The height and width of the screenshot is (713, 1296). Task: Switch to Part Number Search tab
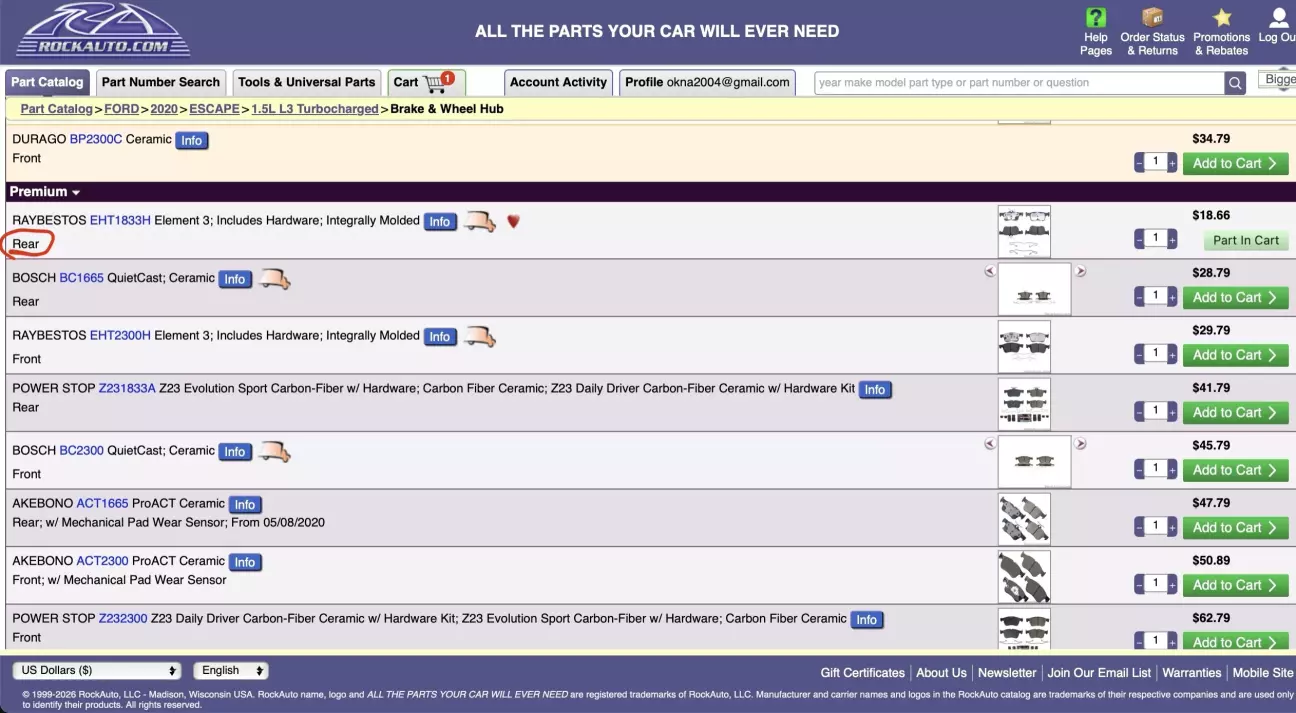[x=160, y=83]
